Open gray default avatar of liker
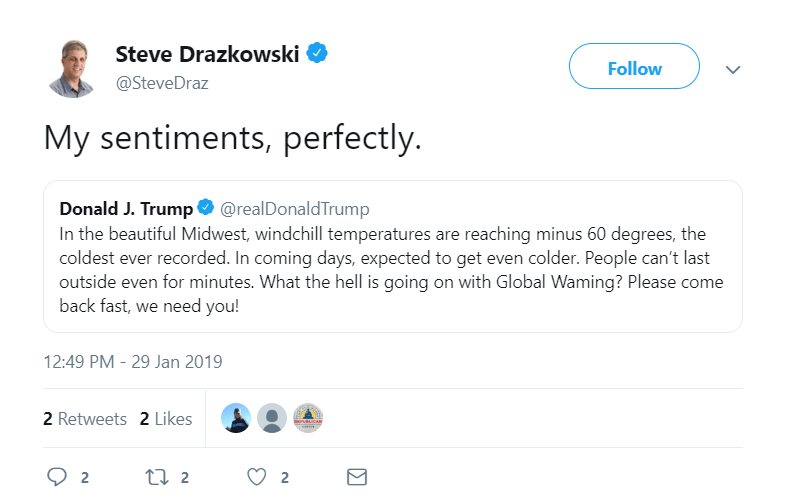 [x=272, y=418]
